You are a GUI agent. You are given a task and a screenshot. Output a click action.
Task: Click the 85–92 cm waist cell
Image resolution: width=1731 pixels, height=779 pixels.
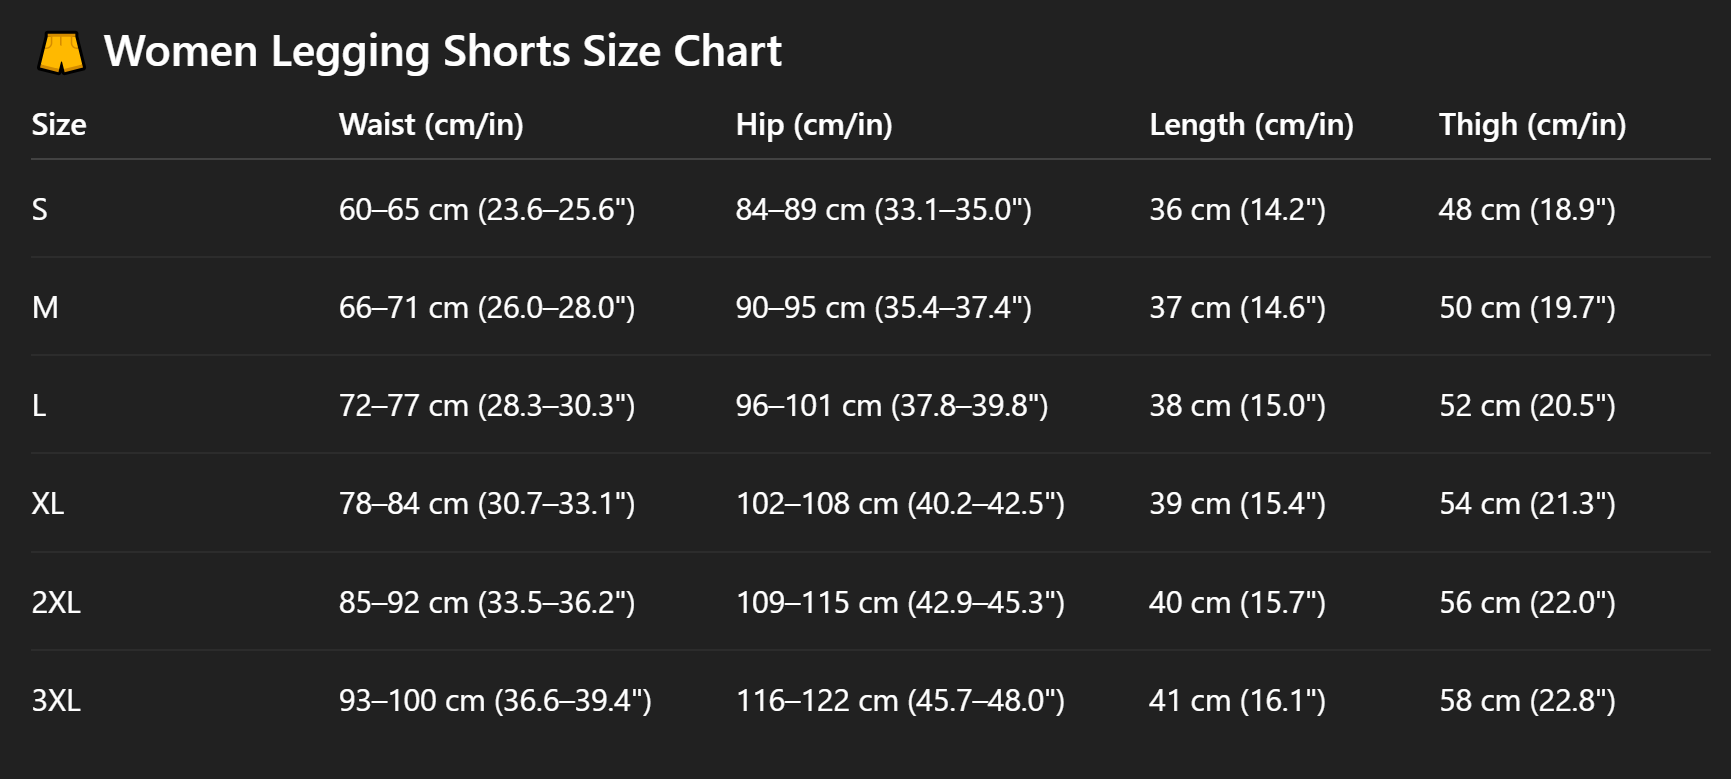(x=487, y=602)
